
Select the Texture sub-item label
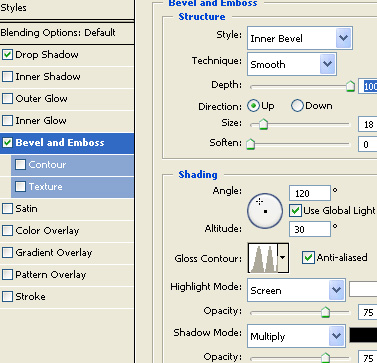click(45, 187)
